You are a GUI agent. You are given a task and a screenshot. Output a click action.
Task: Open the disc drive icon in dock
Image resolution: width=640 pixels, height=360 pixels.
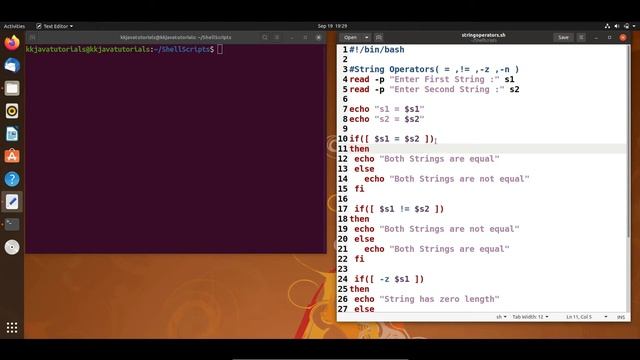pyautogui.click(x=12, y=247)
